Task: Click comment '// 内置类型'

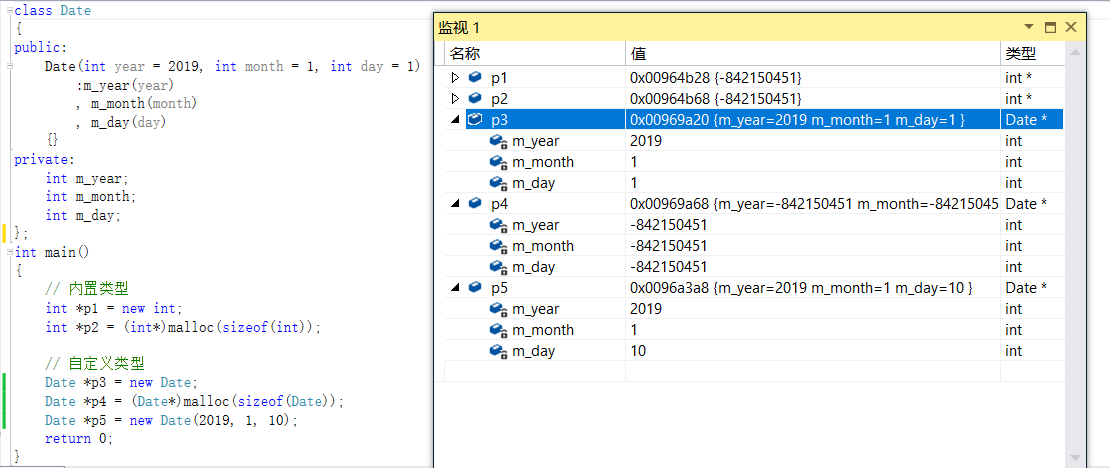Action: point(86,289)
